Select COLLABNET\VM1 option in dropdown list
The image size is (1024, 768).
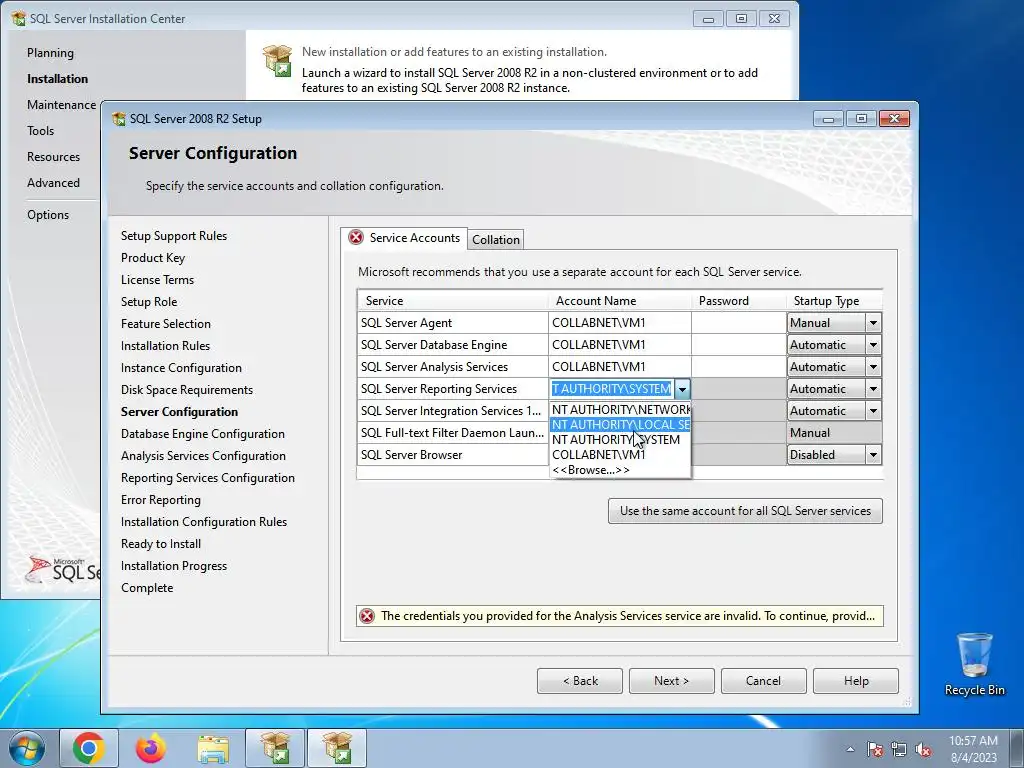(x=620, y=455)
